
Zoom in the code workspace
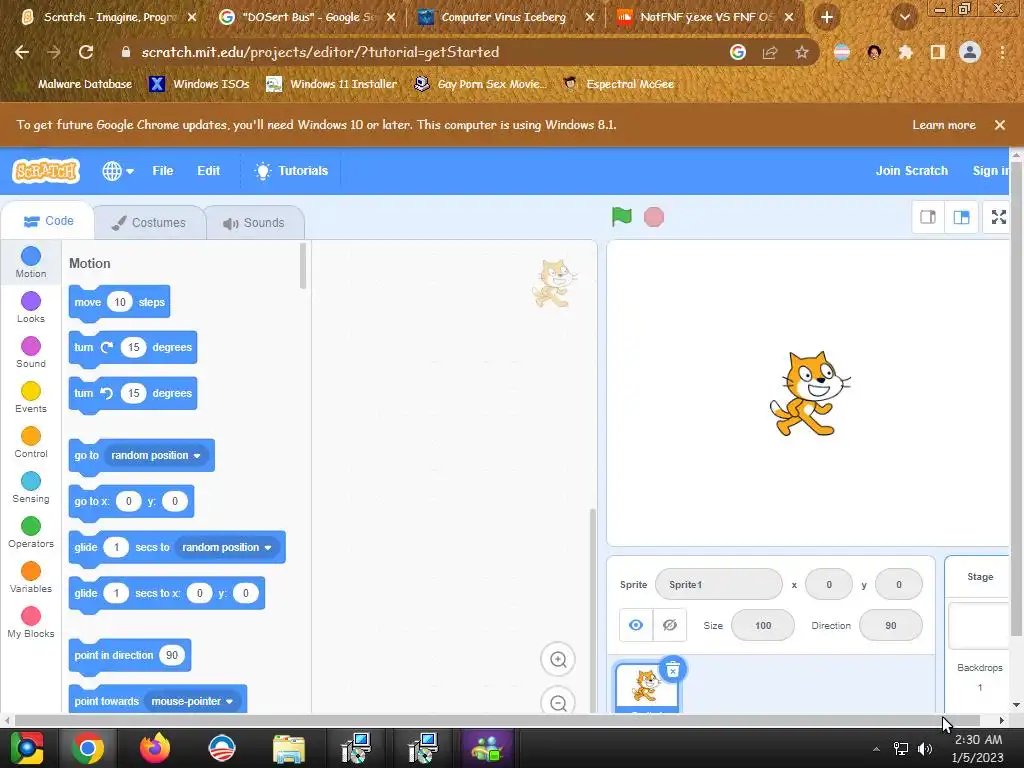(558, 659)
